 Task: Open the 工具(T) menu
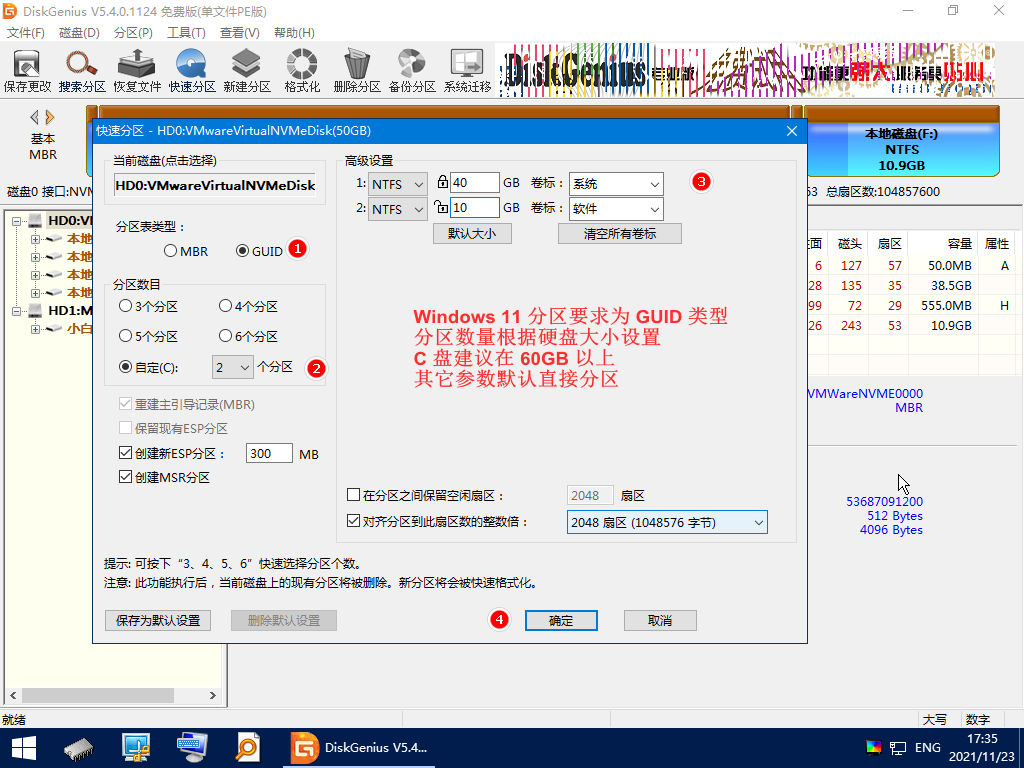185,32
